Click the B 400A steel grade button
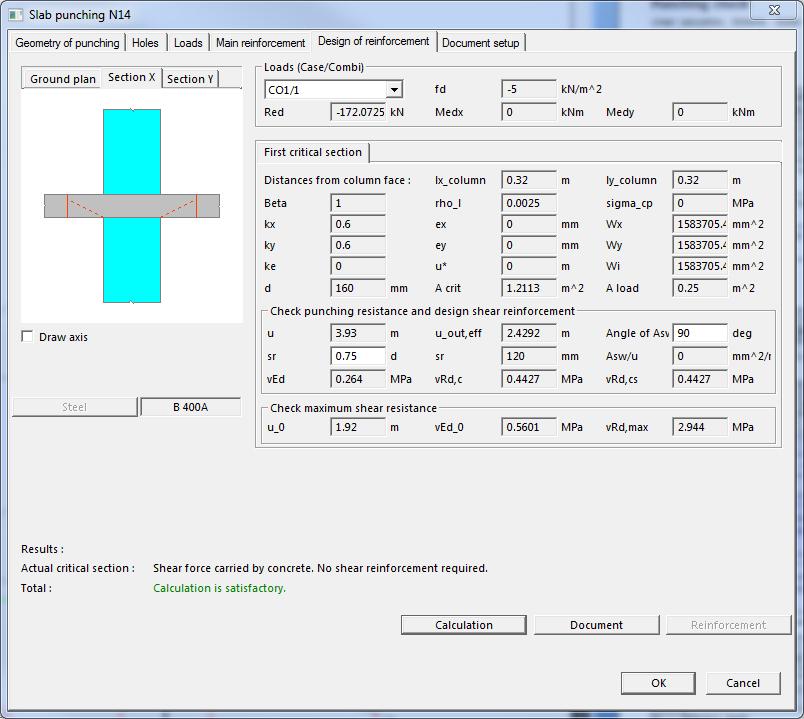 (x=190, y=407)
